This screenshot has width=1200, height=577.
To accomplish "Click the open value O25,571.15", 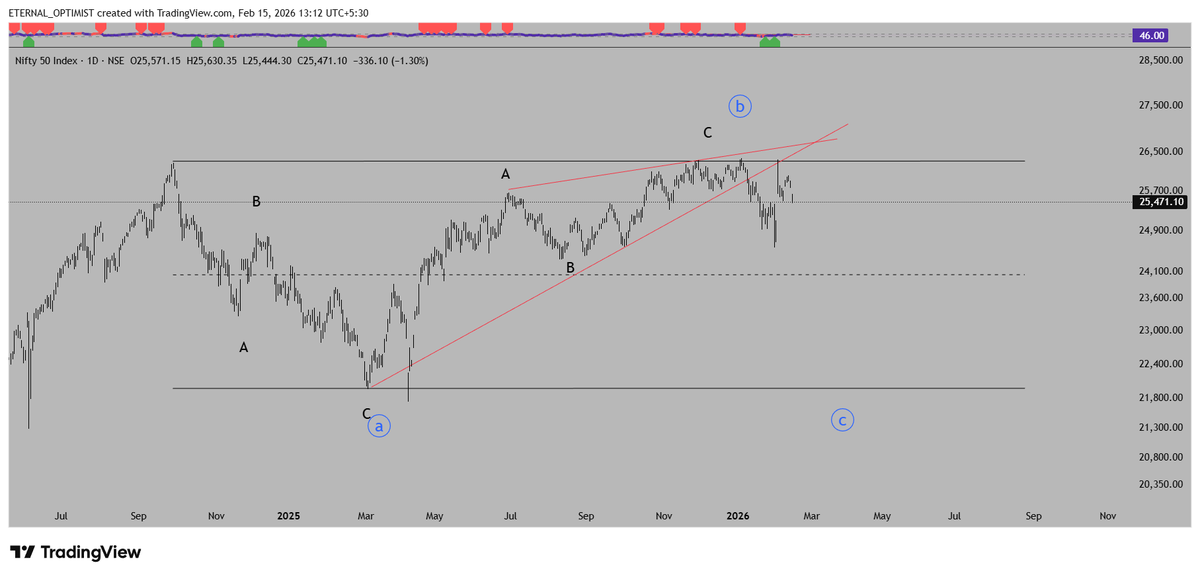I will point(153,61).
